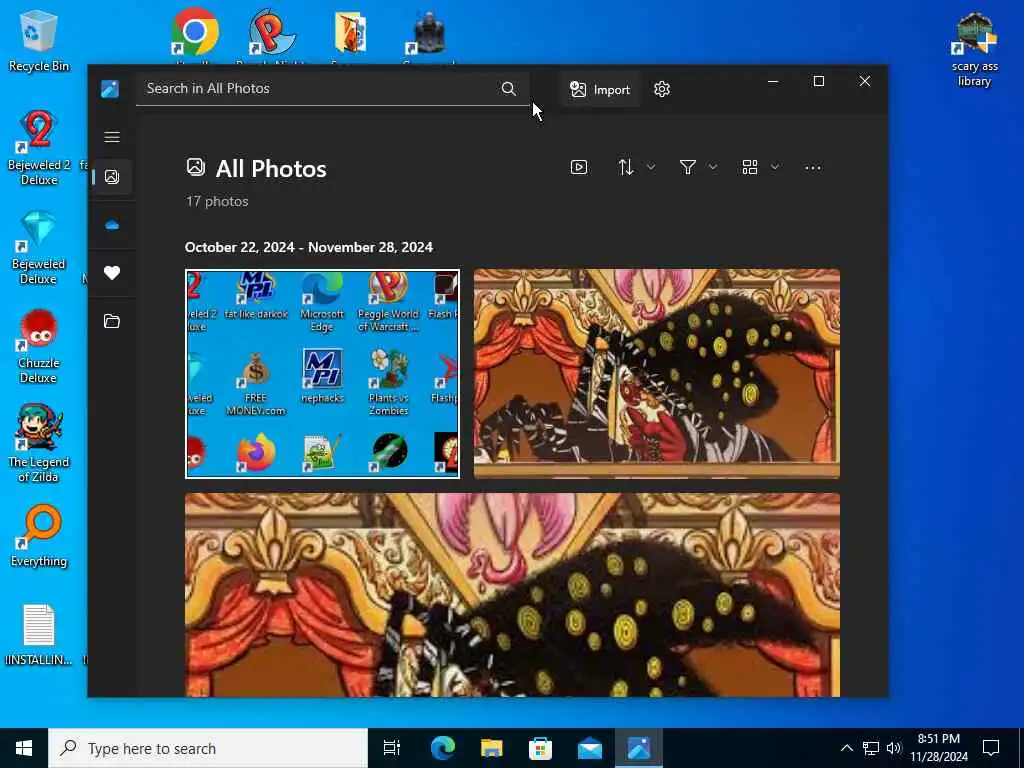1024x768 pixels.
Task: Click the Photos app logo icon
Action: (110, 89)
